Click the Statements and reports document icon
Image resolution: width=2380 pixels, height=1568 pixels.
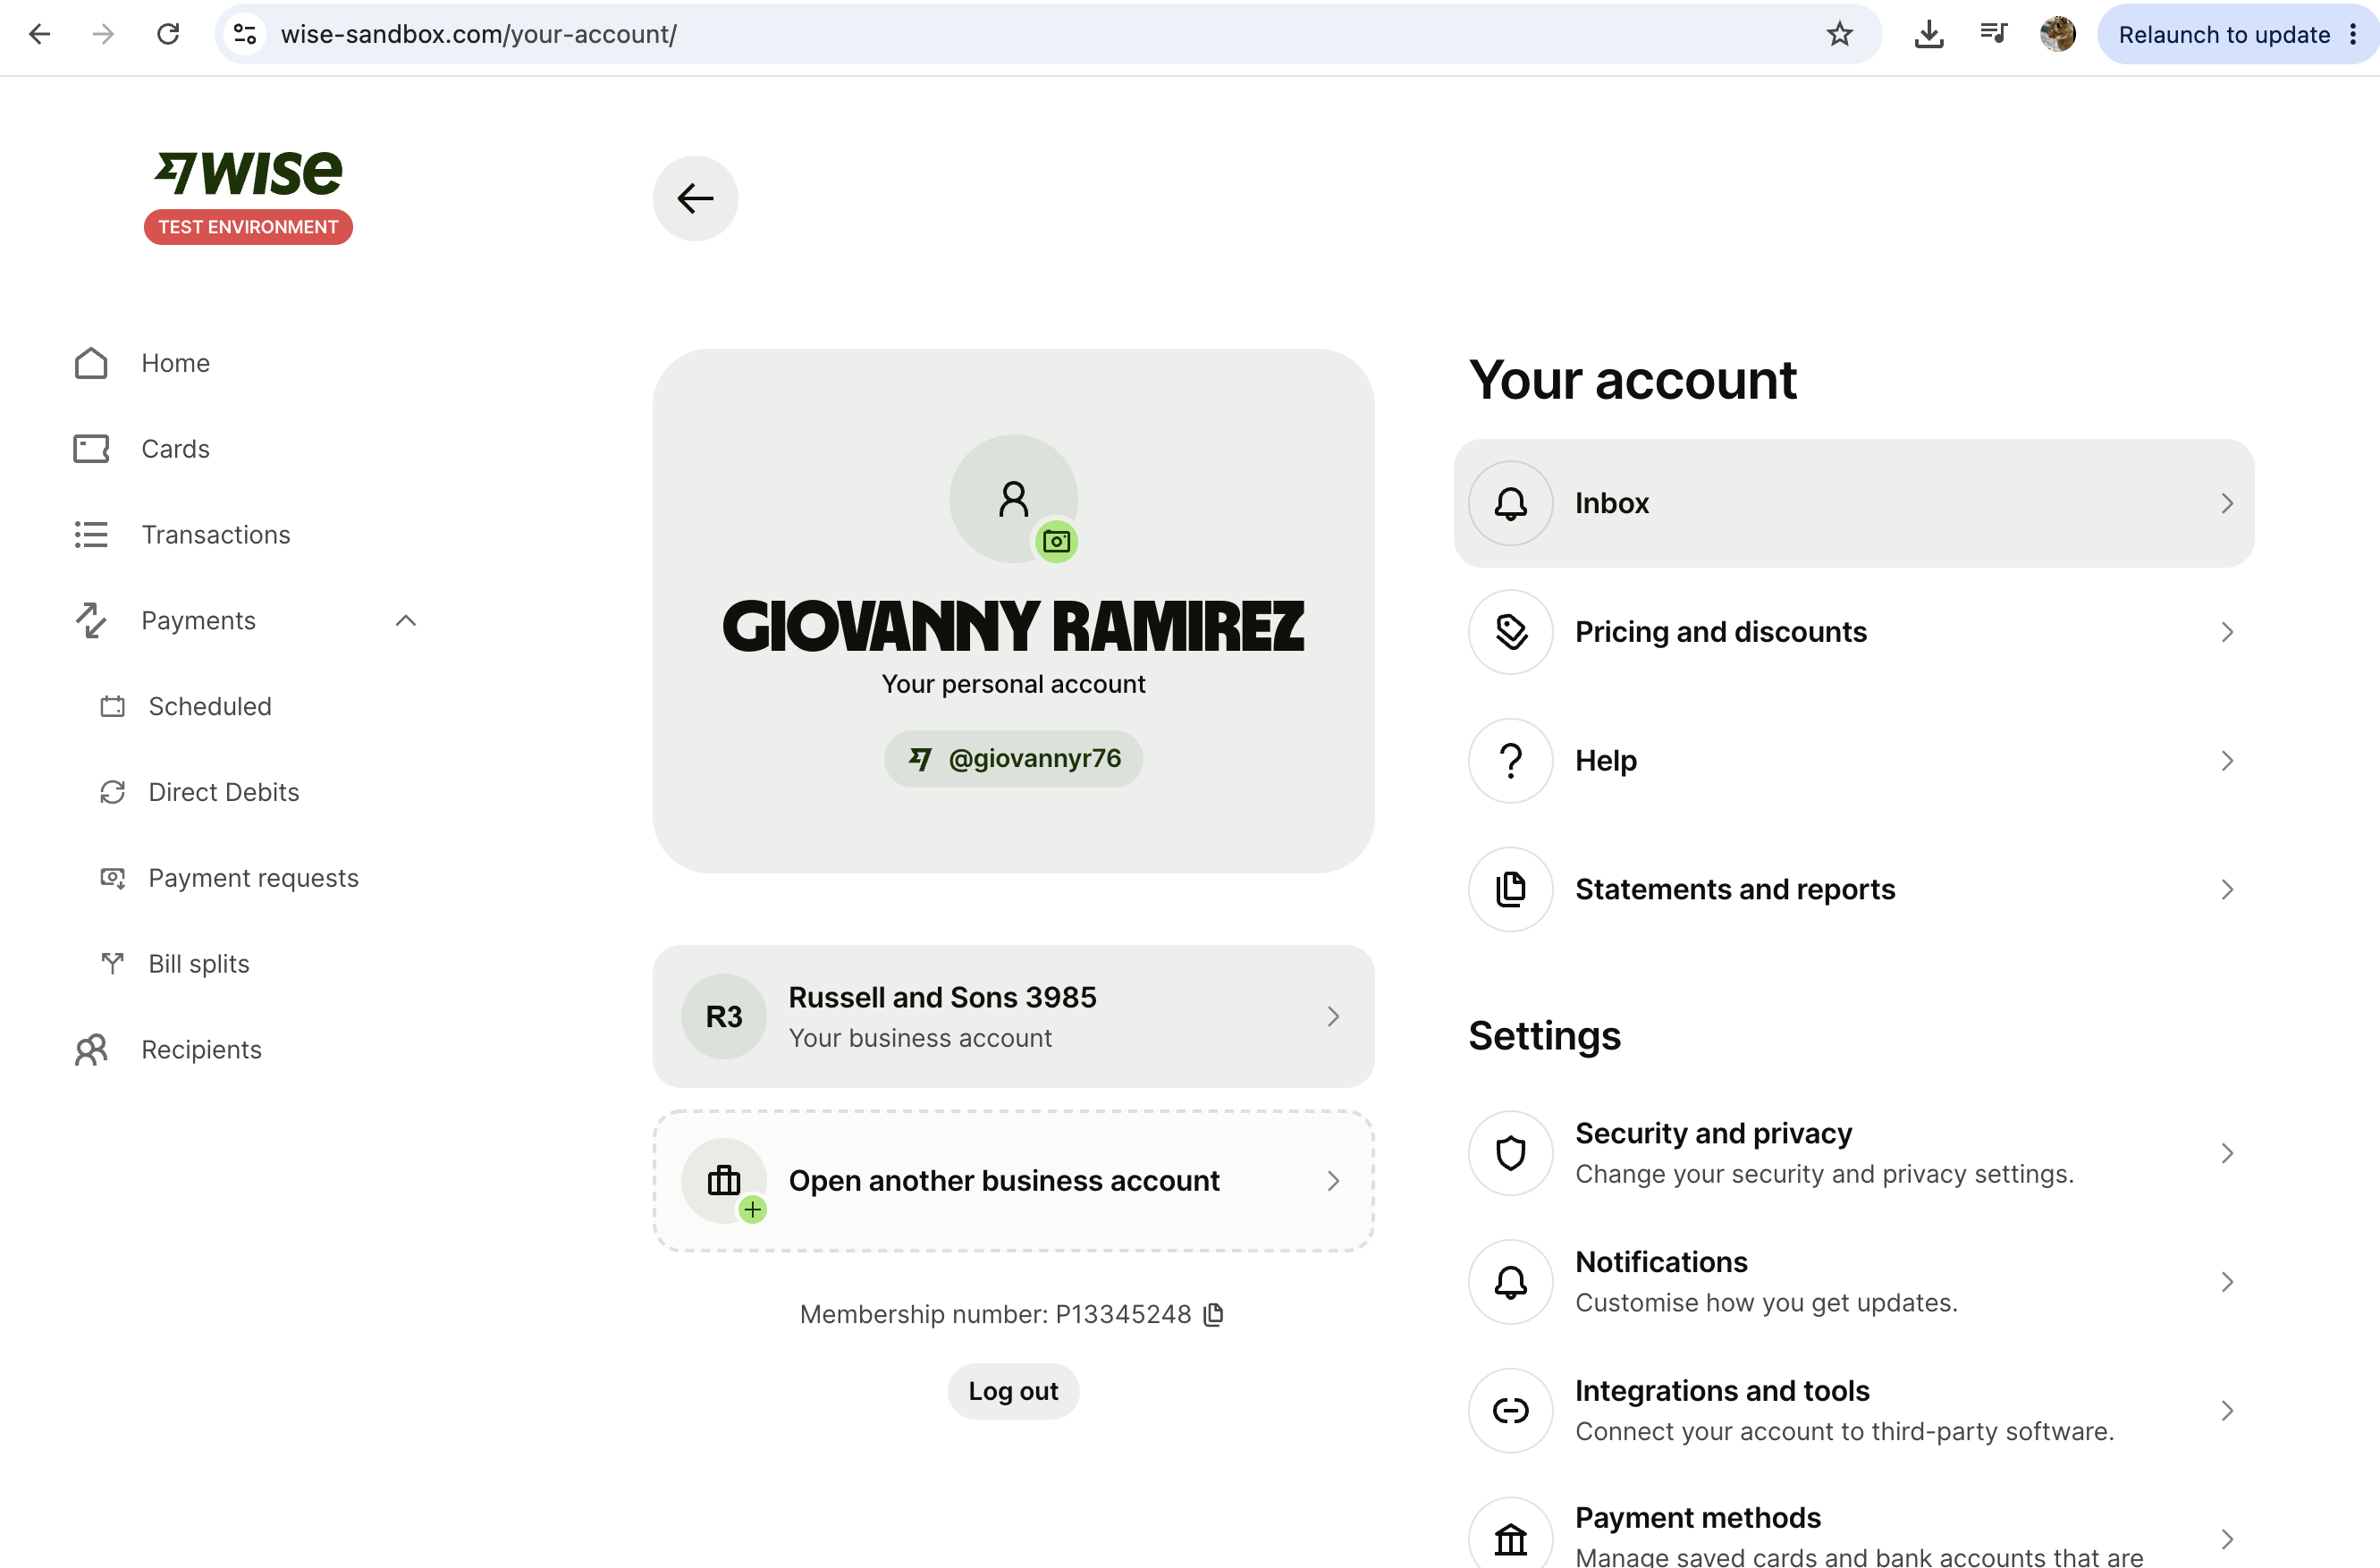click(x=1510, y=890)
